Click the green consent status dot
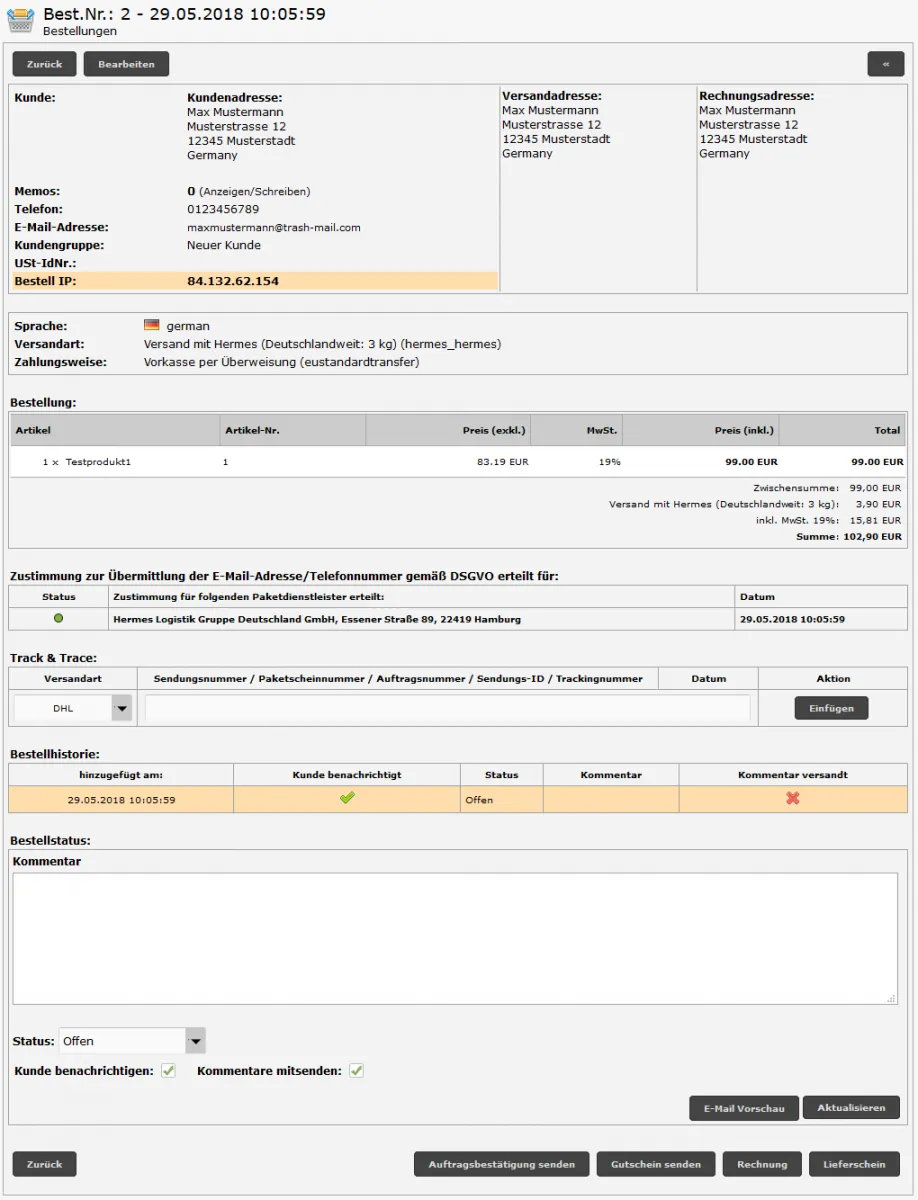This screenshot has height=1200, width=918. click(58, 619)
